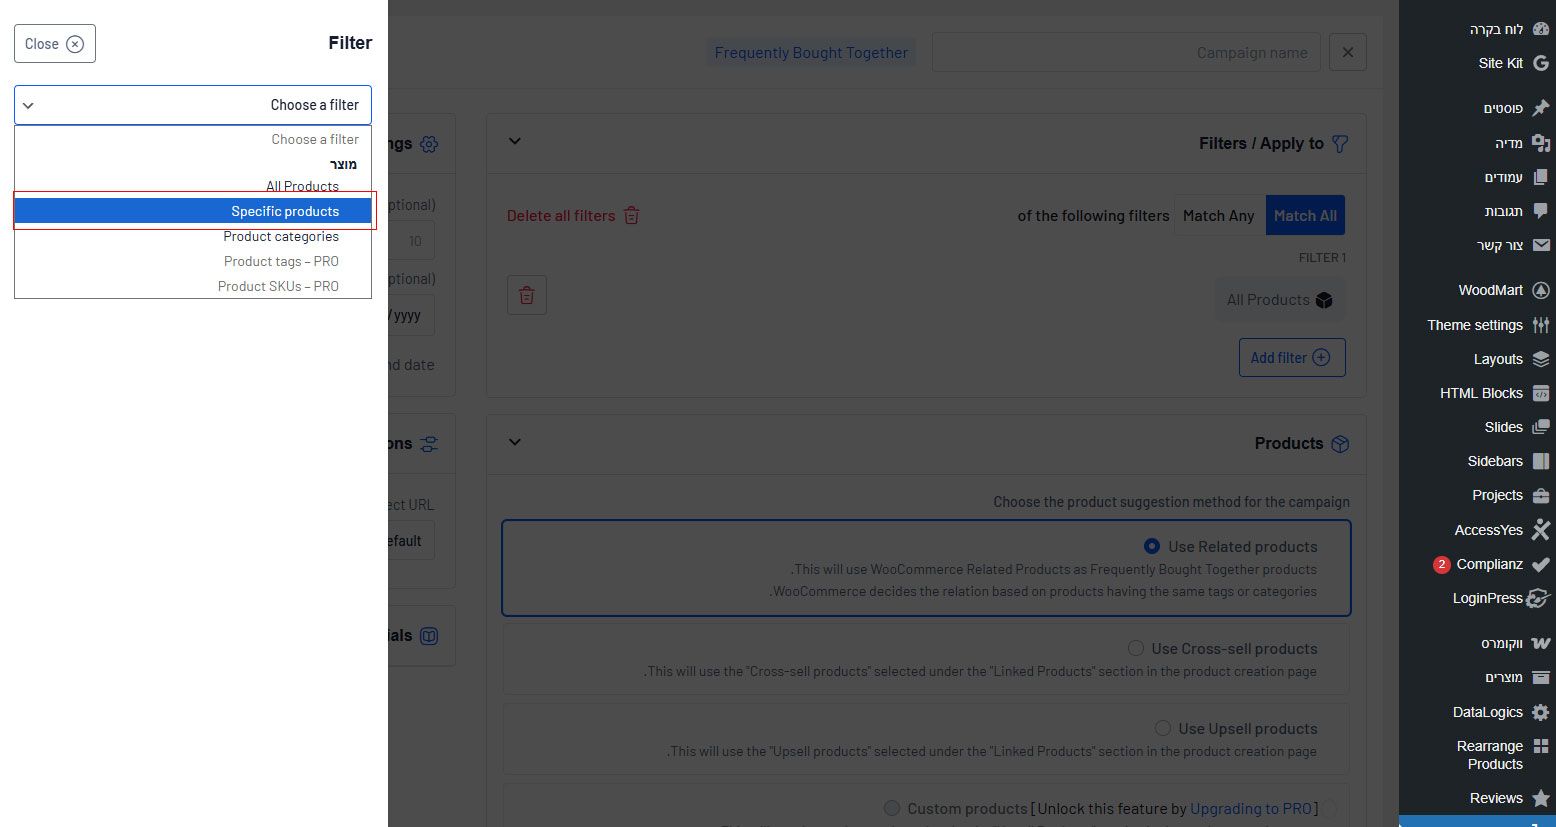Open the DataLogics gear icon

click(1540, 712)
